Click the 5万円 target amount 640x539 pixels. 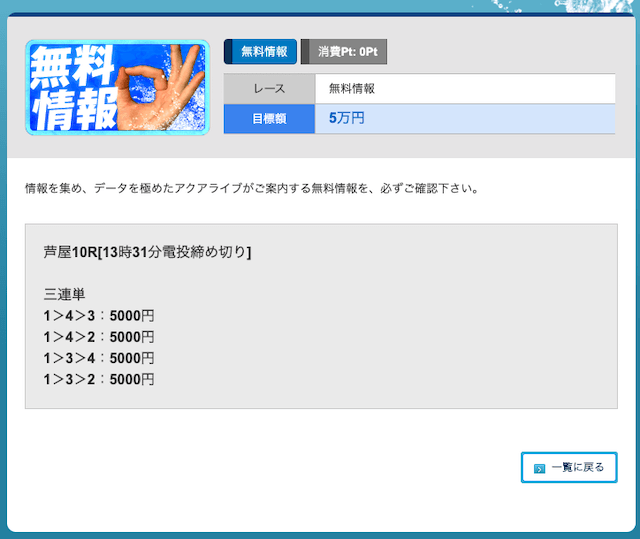(x=347, y=118)
